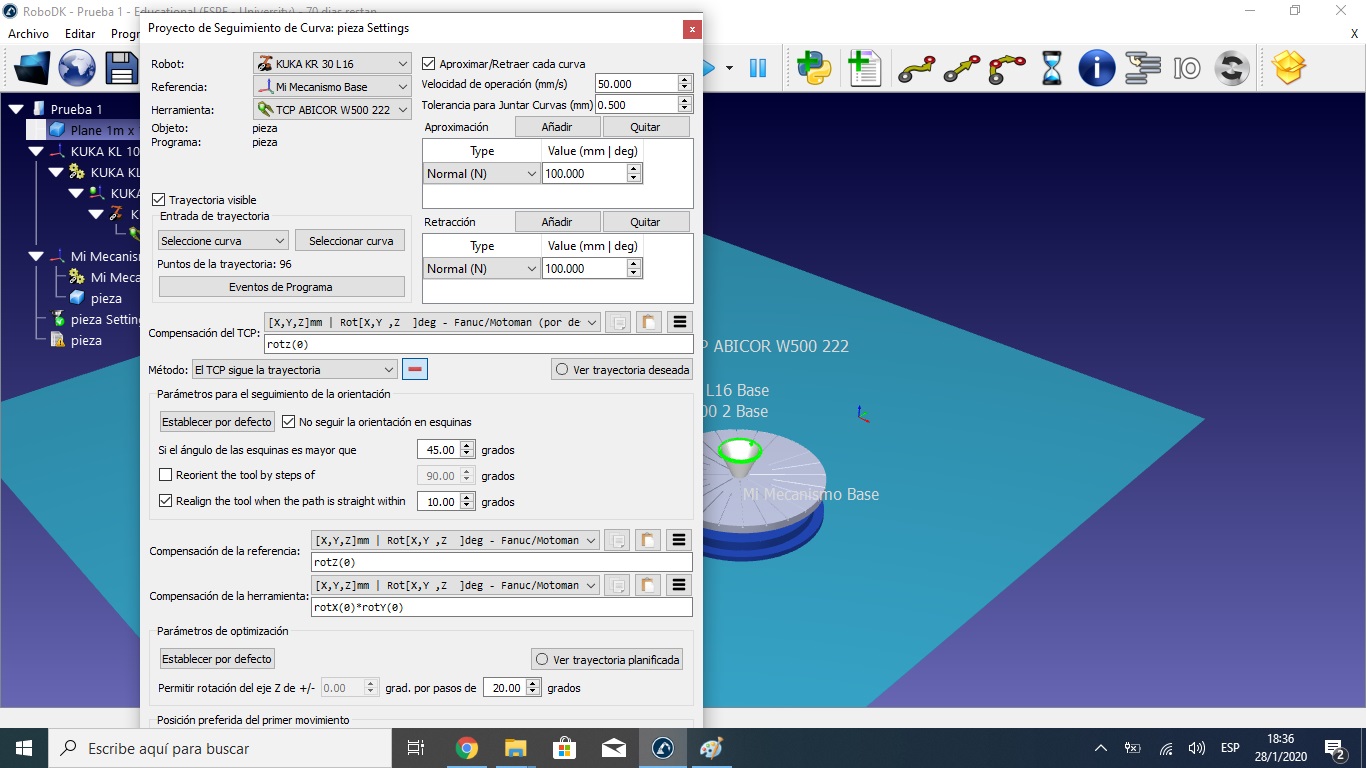The image size is (1366, 768).
Task: Click the circular move instruction icon
Action: 1006,68
